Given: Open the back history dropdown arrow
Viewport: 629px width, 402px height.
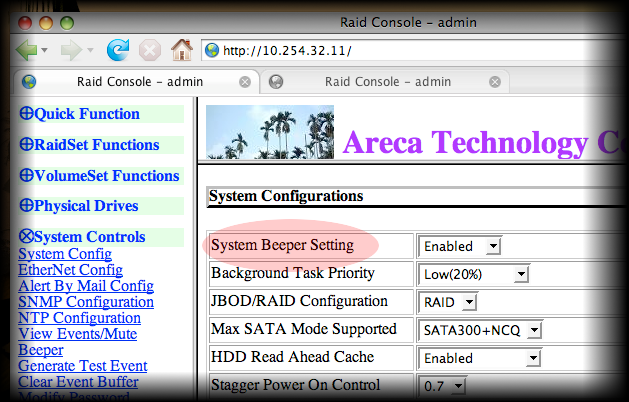Looking at the screenshot, I should [x=45, y=51].
